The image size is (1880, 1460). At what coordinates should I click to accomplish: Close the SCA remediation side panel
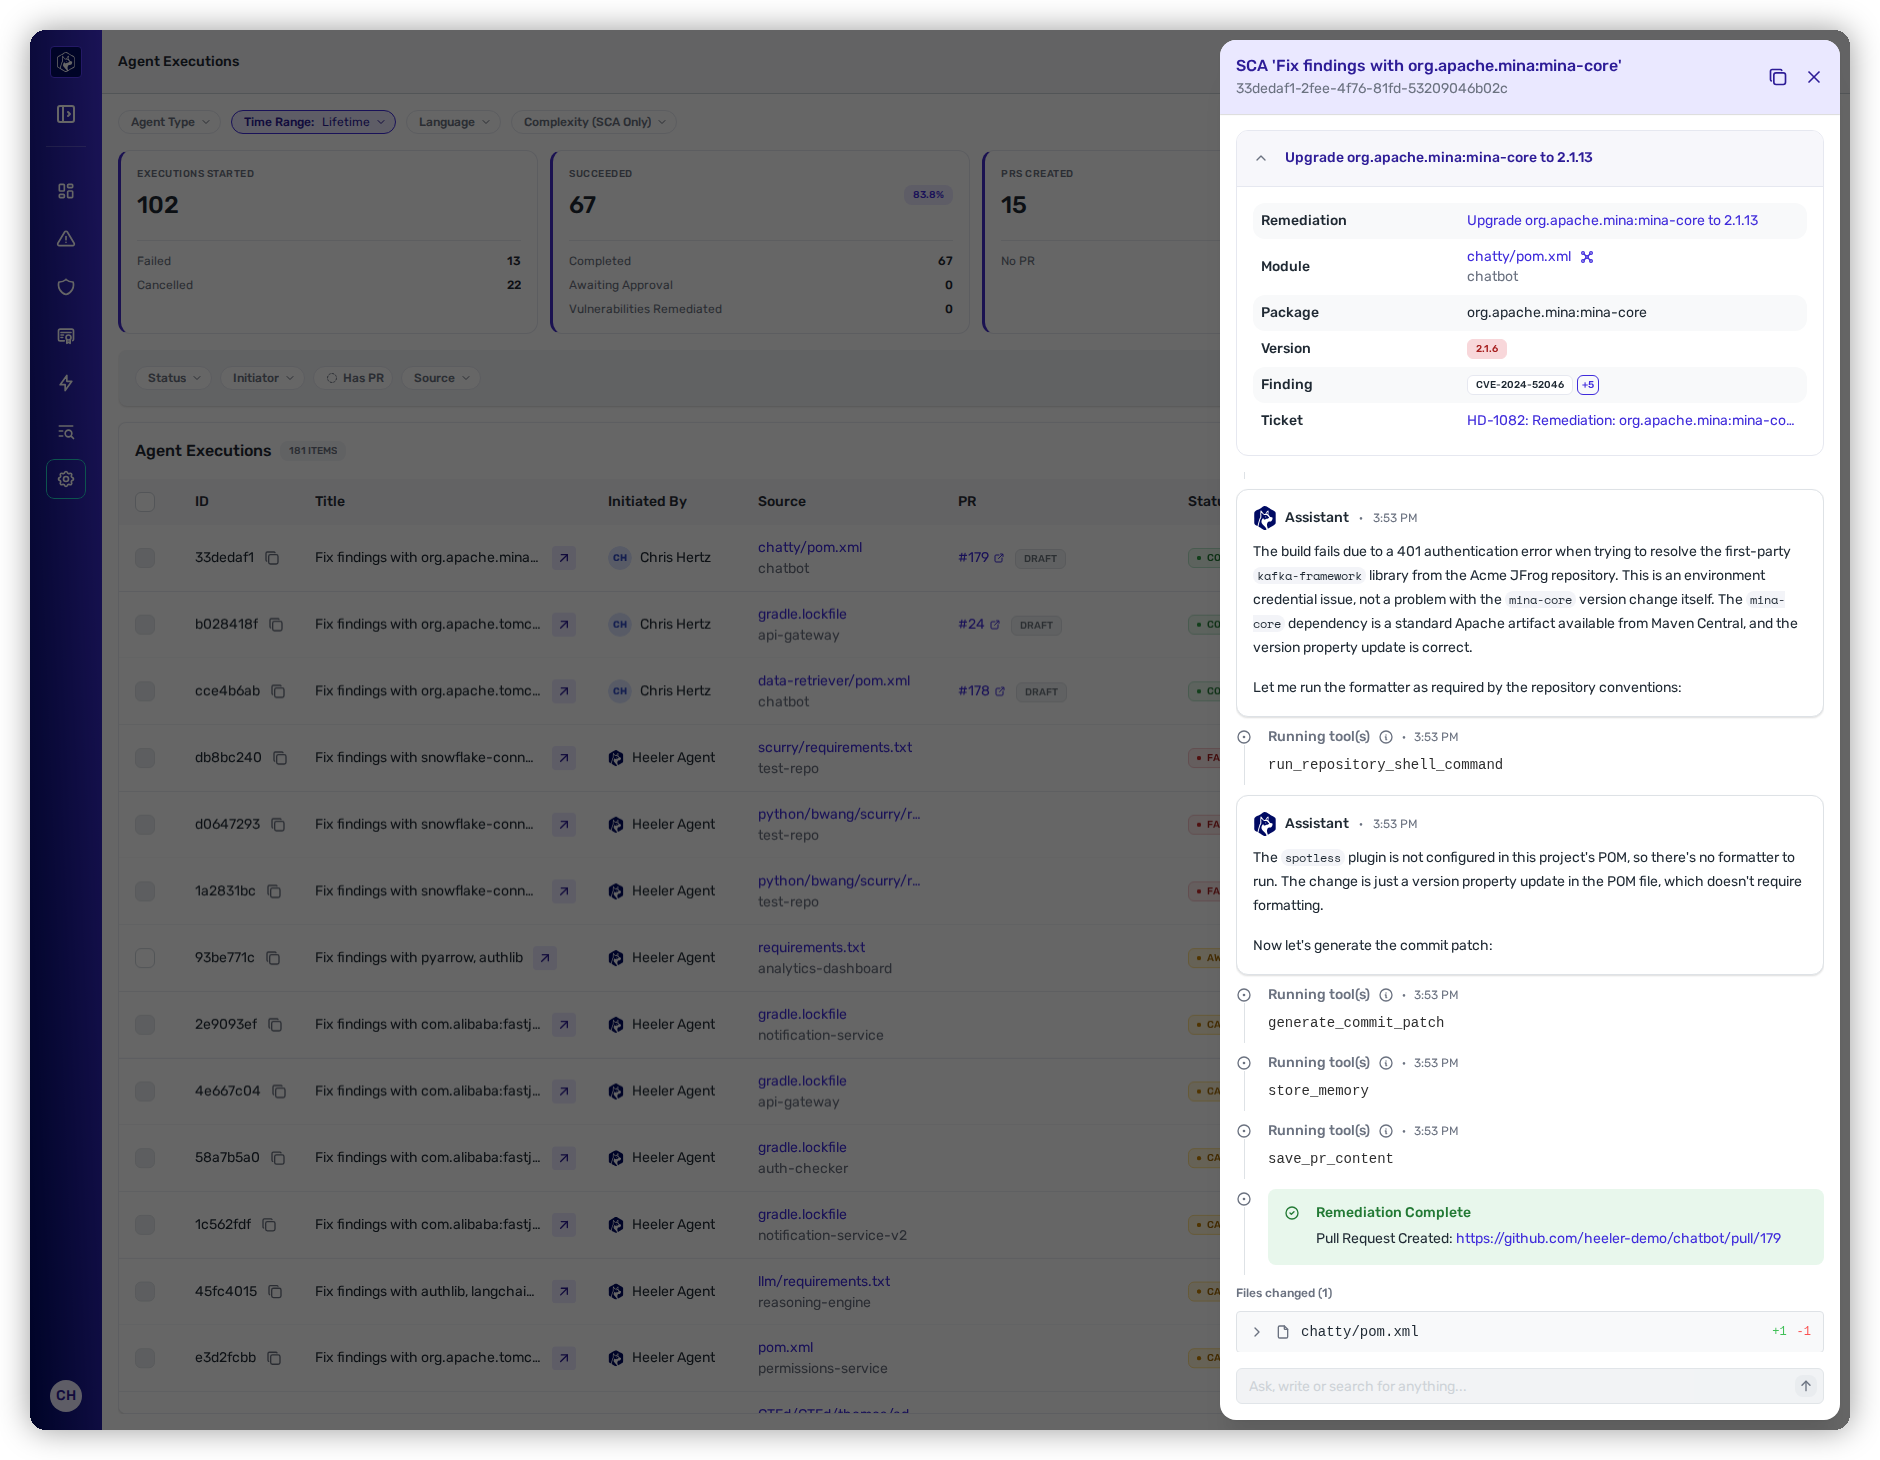(1813, 77)
